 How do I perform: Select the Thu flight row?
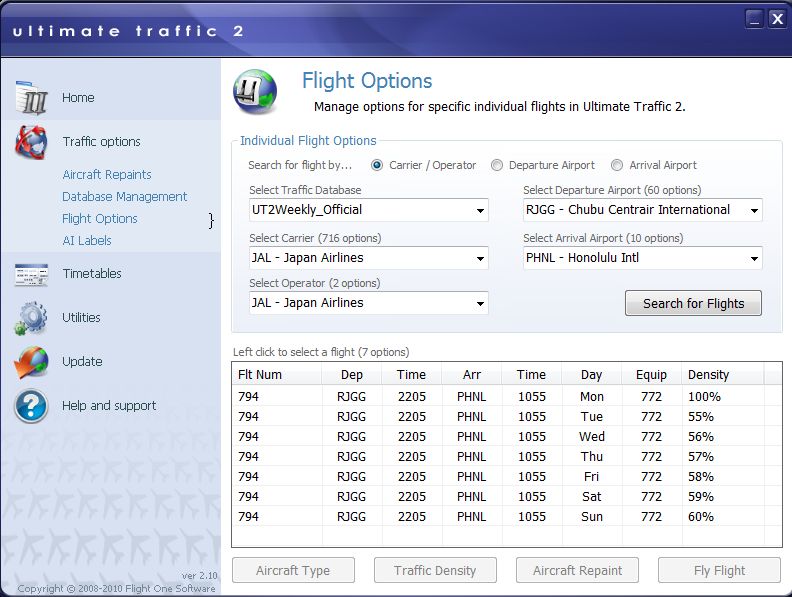(507, 457)
